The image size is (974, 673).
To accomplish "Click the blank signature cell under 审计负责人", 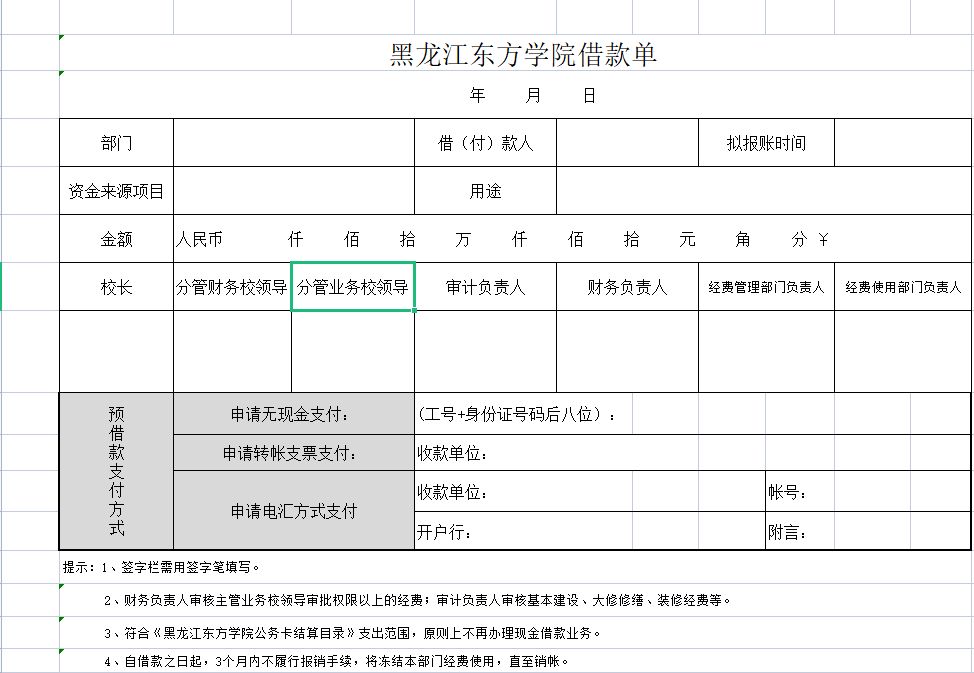I will (x=485, y=352).
